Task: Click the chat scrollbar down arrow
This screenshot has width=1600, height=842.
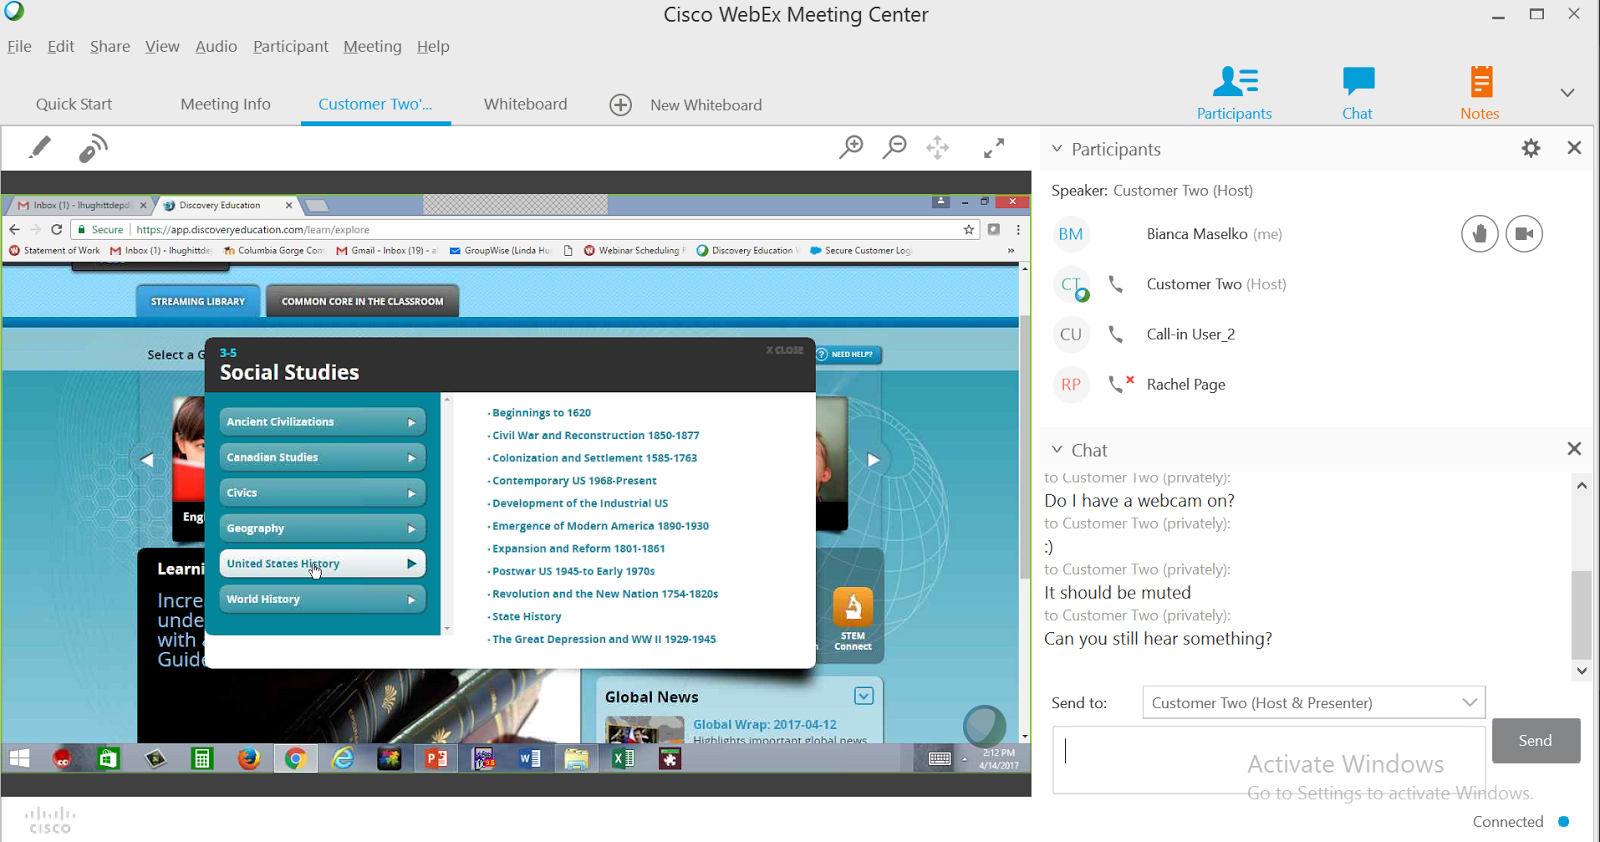Action: point(1582,671)
